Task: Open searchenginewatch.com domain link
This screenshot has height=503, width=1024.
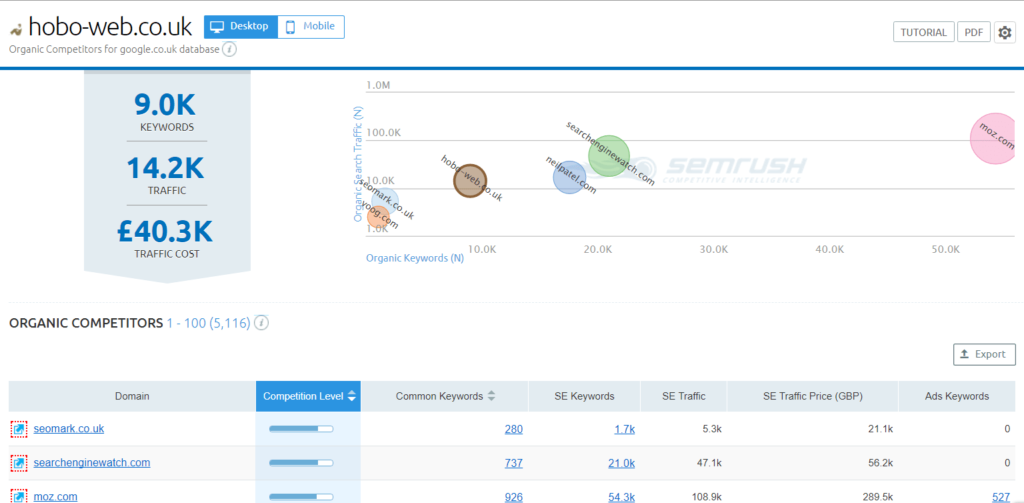Action: tap(91, 462)
